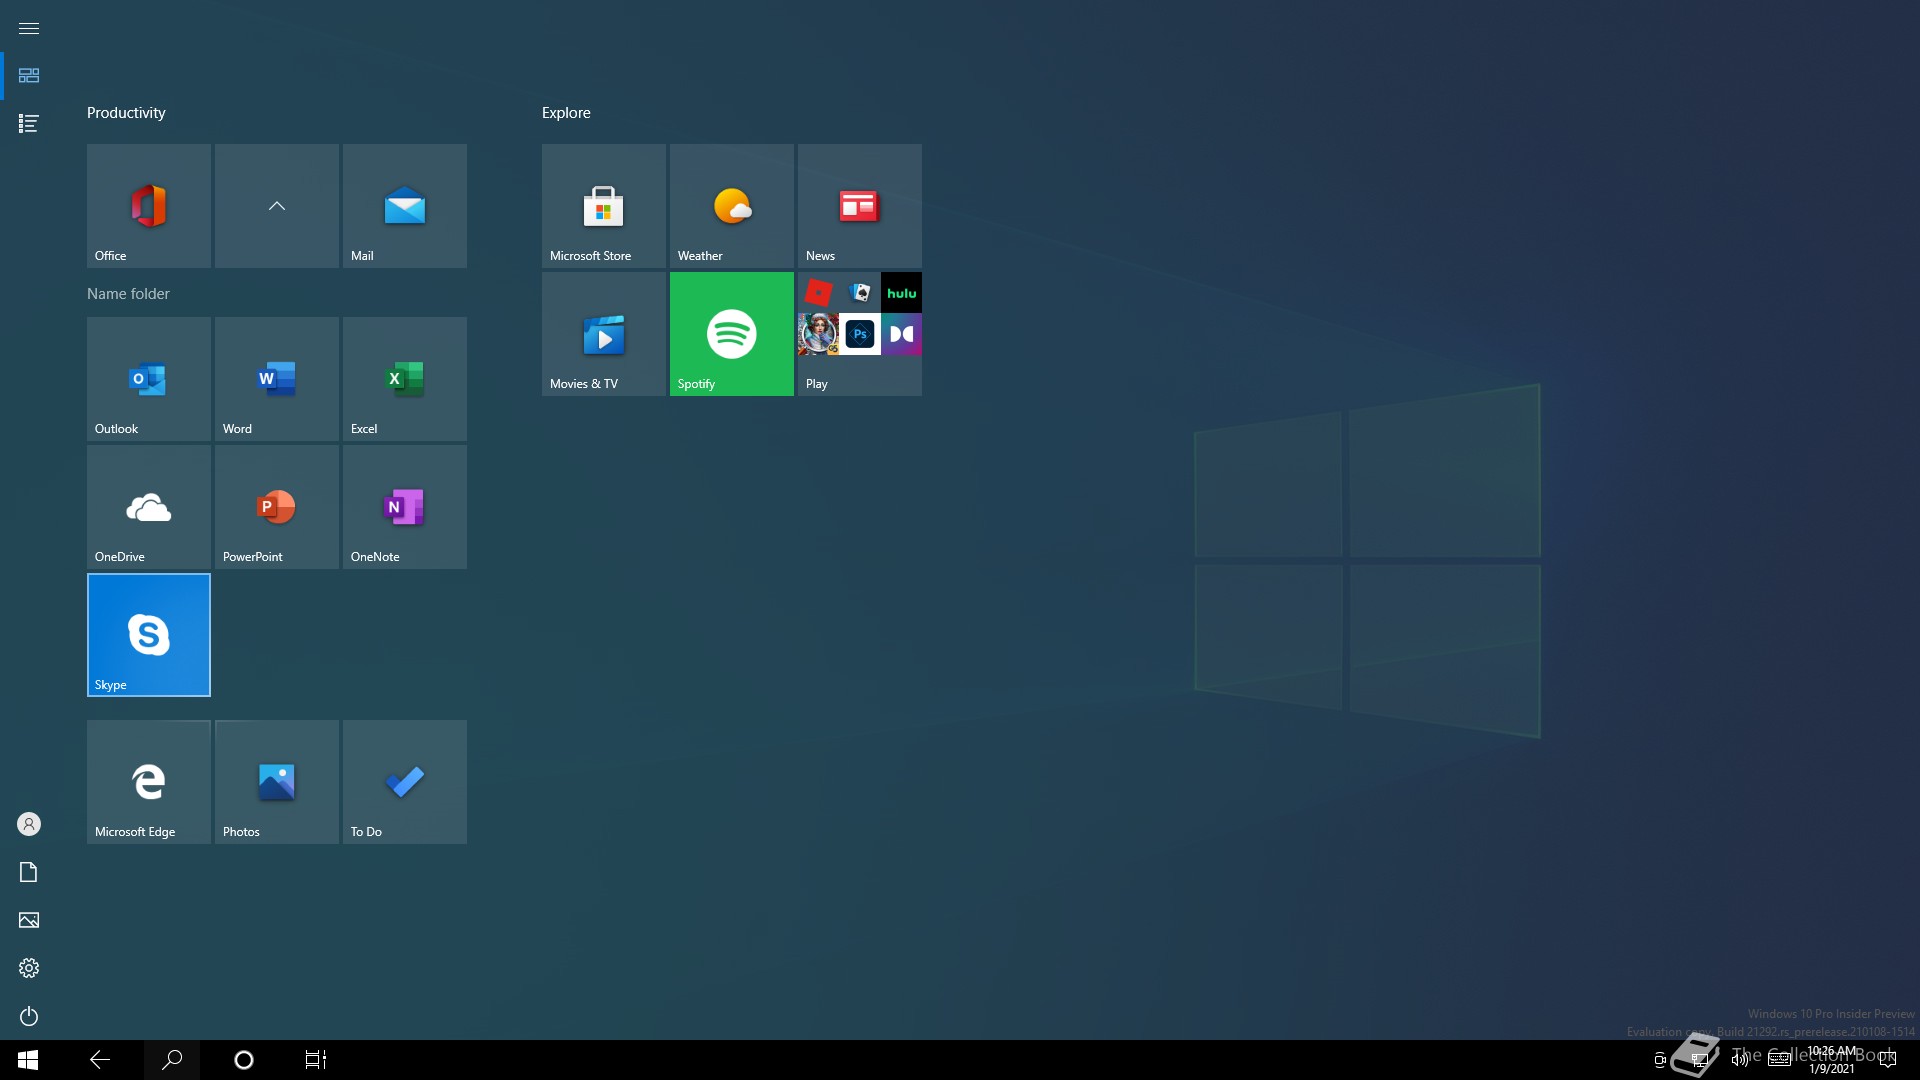This screenshot has height=1080, width=1920.
Task: Launch Outlook from the folder
Action: [148, 378]
